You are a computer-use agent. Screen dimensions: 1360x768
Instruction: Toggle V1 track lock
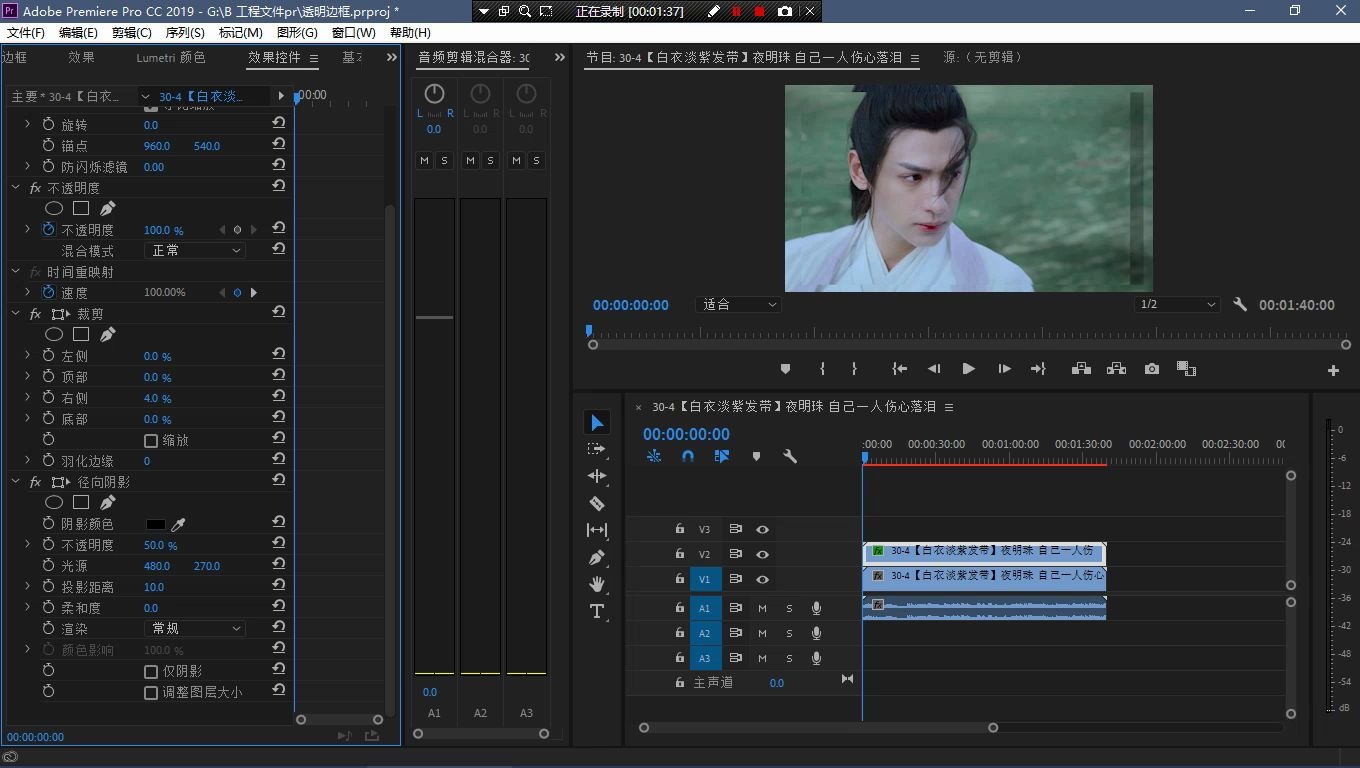pyautogui.click(x=679, y=579)
